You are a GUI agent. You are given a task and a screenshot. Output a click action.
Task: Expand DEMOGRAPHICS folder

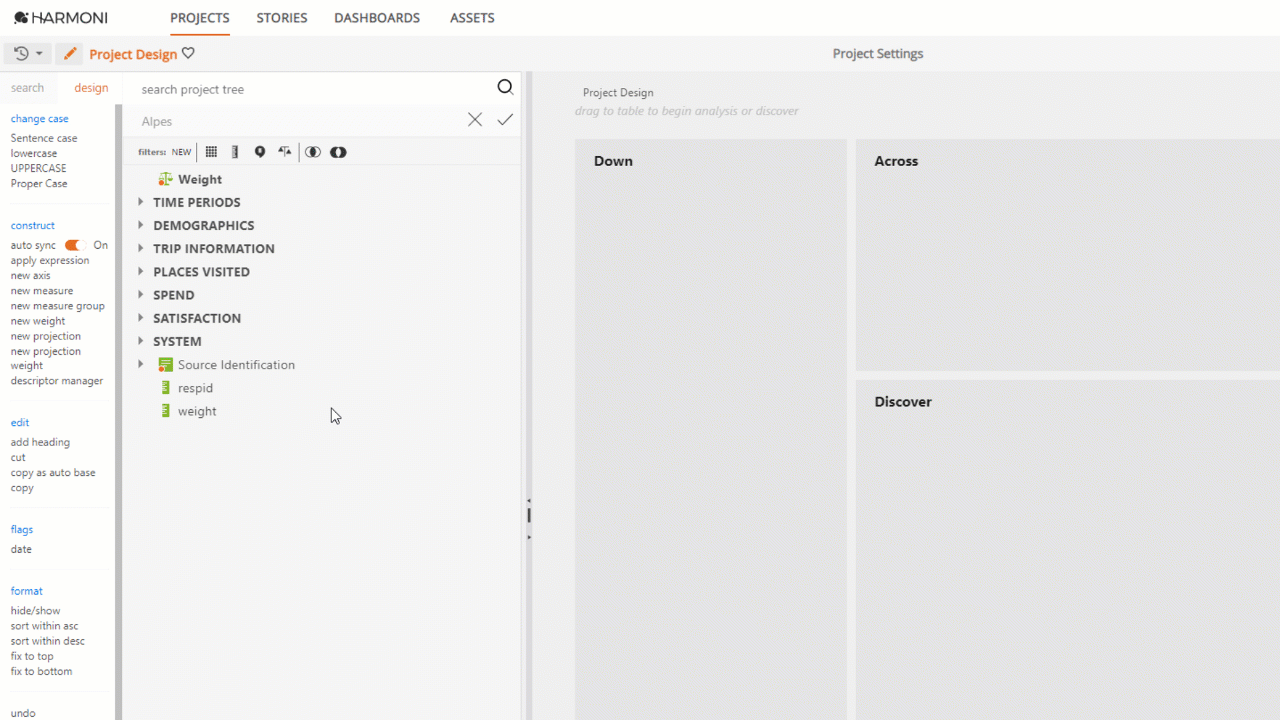[x=141, y=225]
